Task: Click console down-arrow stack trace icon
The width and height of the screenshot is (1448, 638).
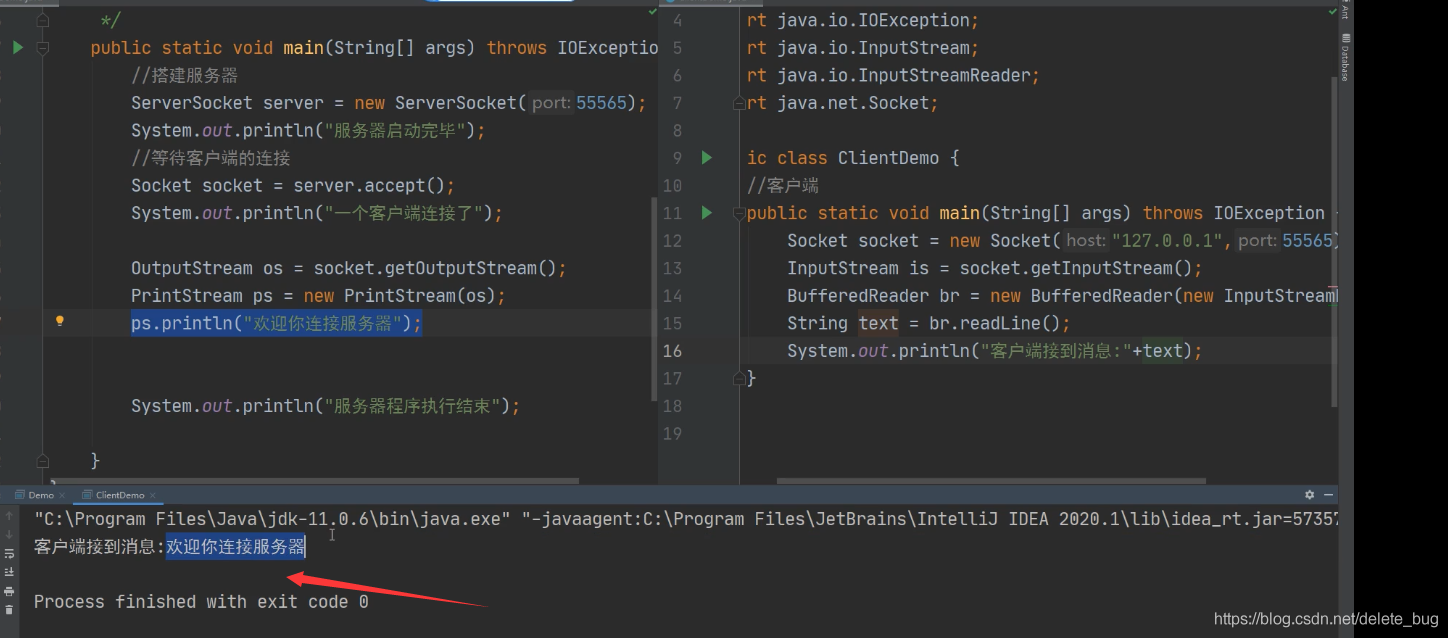Action: [9, 534]
